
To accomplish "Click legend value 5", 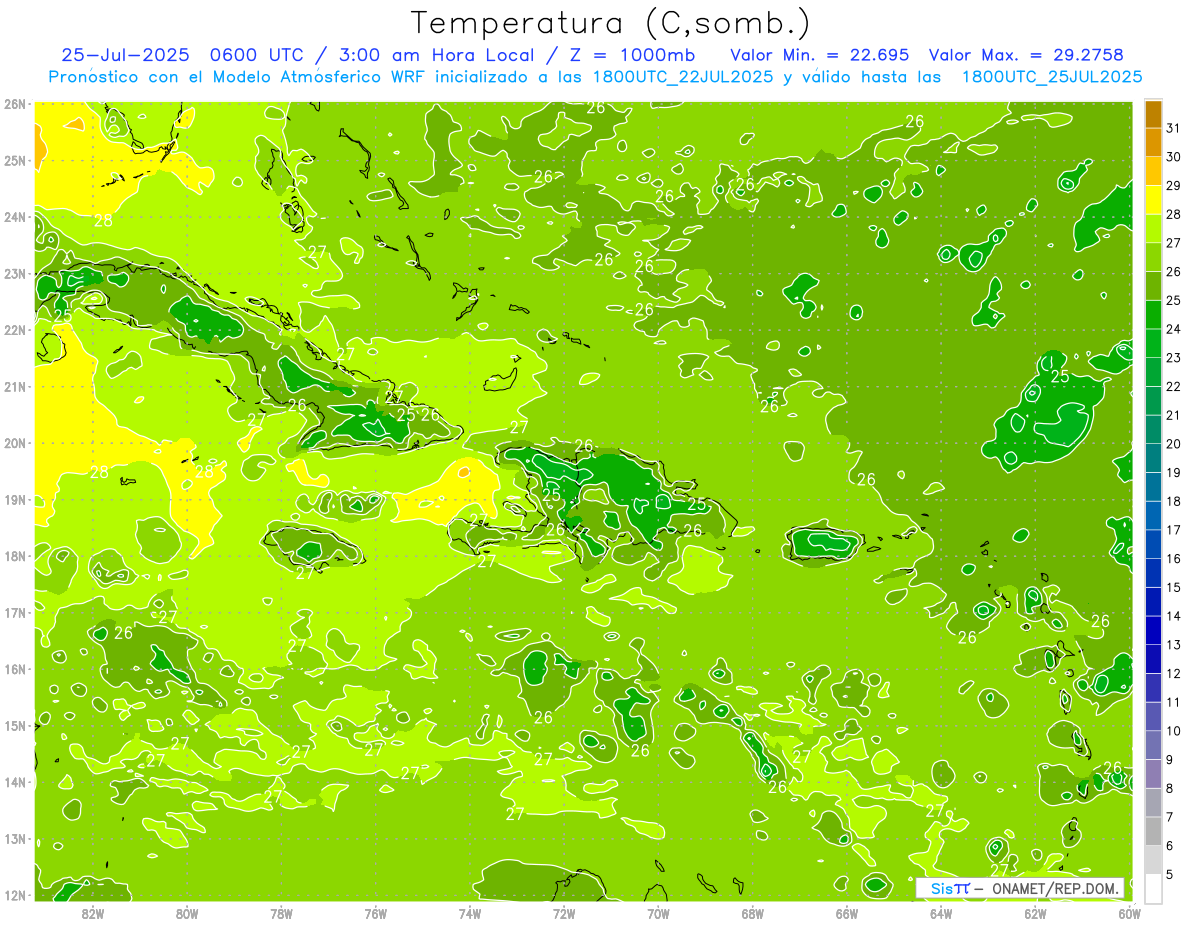I will [1170, 875].
